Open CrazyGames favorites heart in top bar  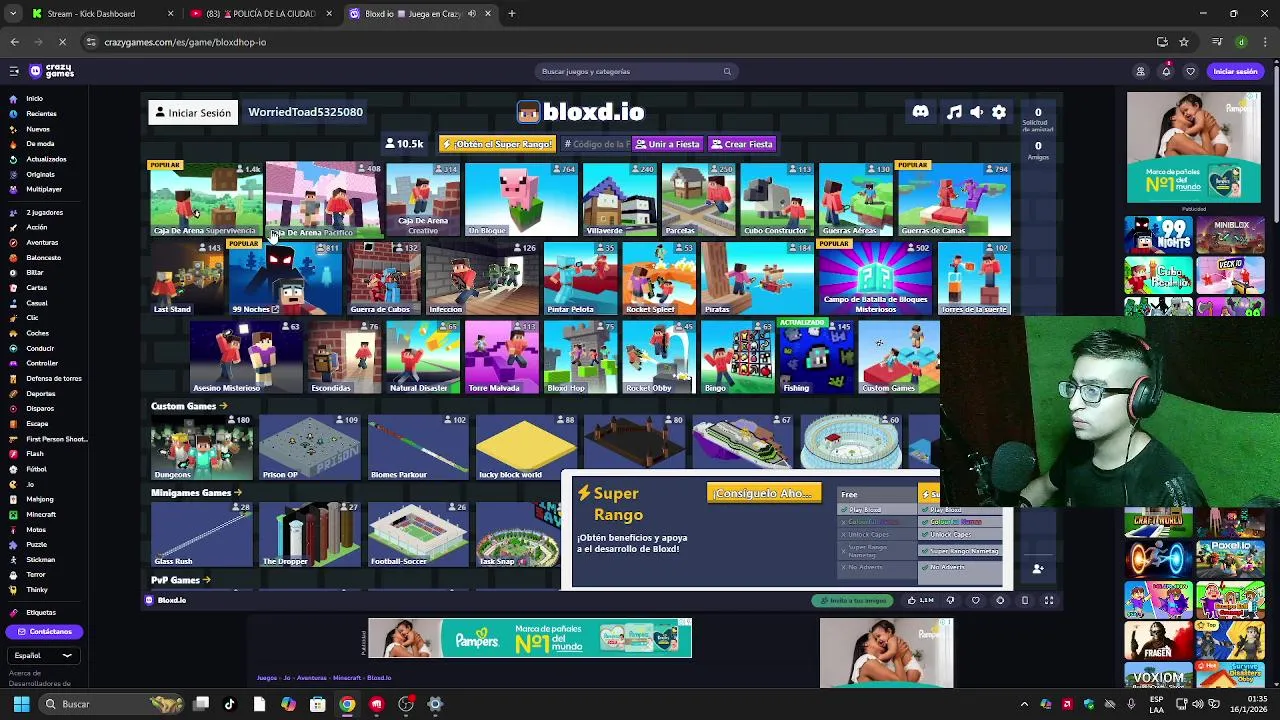[1190, 71]
